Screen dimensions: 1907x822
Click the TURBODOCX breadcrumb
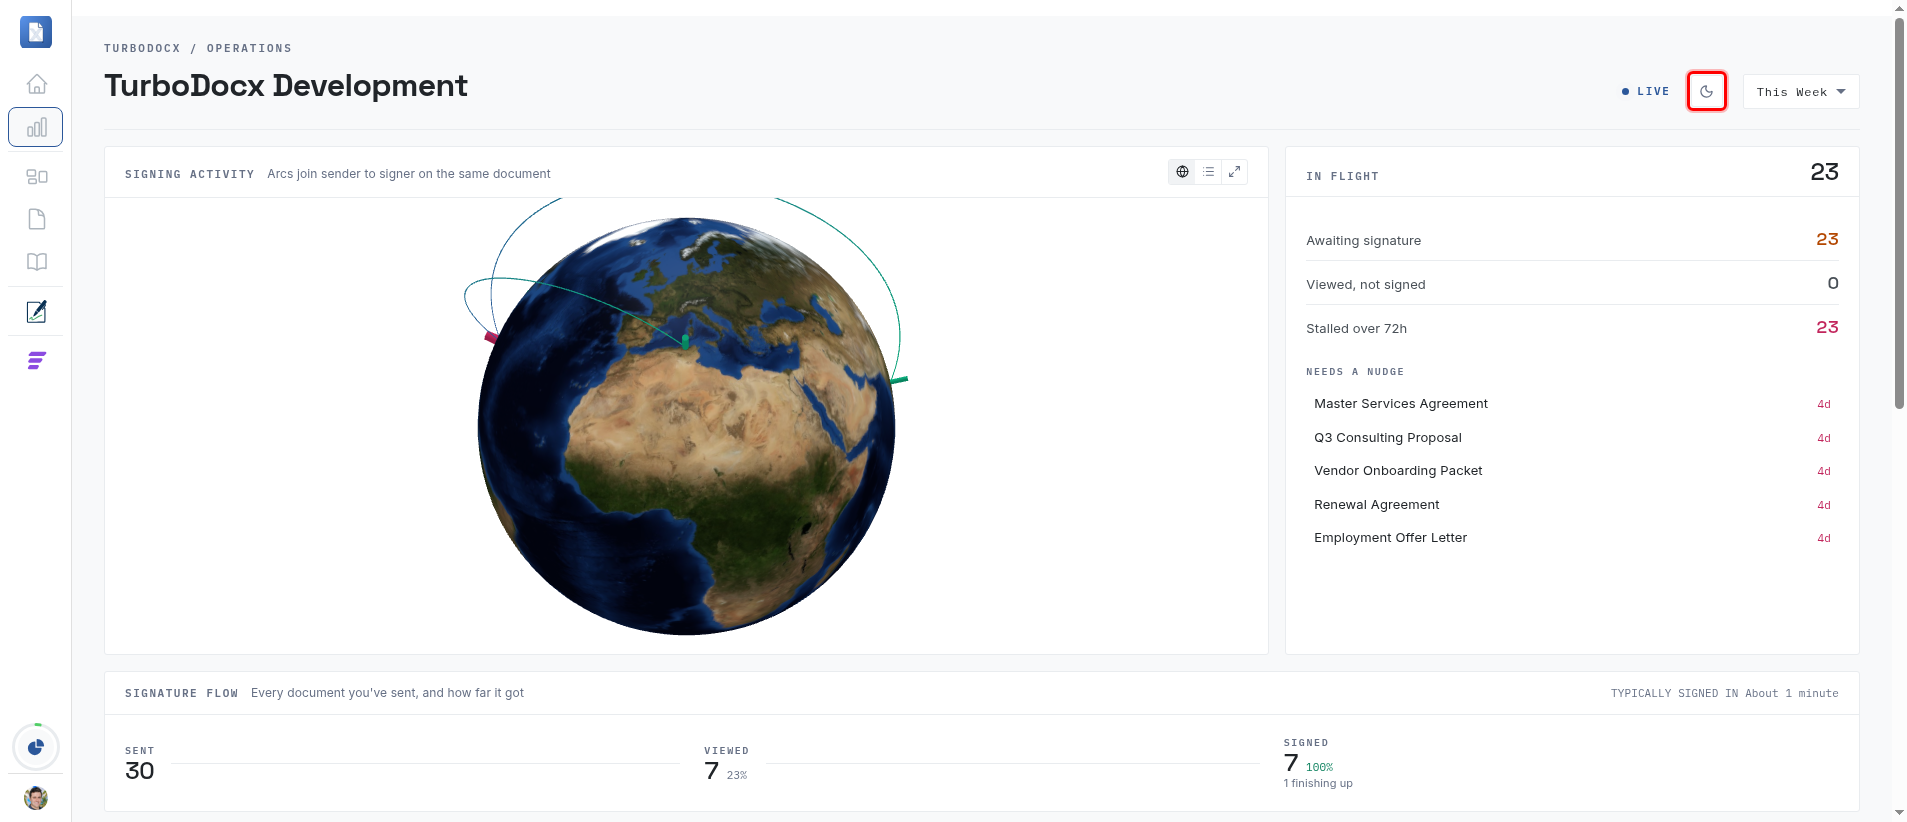(142, 48)
